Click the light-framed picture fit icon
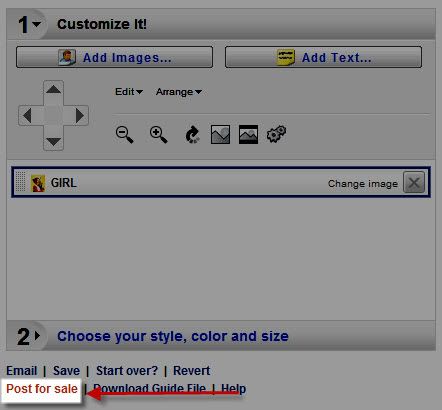The width and height of the screenshot is (442, 410). (x=220, y=134)
